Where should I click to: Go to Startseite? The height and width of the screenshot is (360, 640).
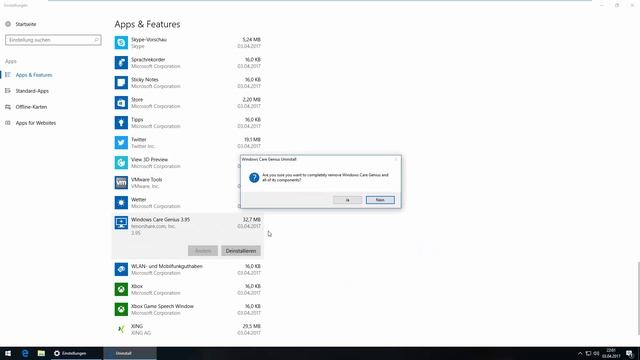[x=26, y=24]
